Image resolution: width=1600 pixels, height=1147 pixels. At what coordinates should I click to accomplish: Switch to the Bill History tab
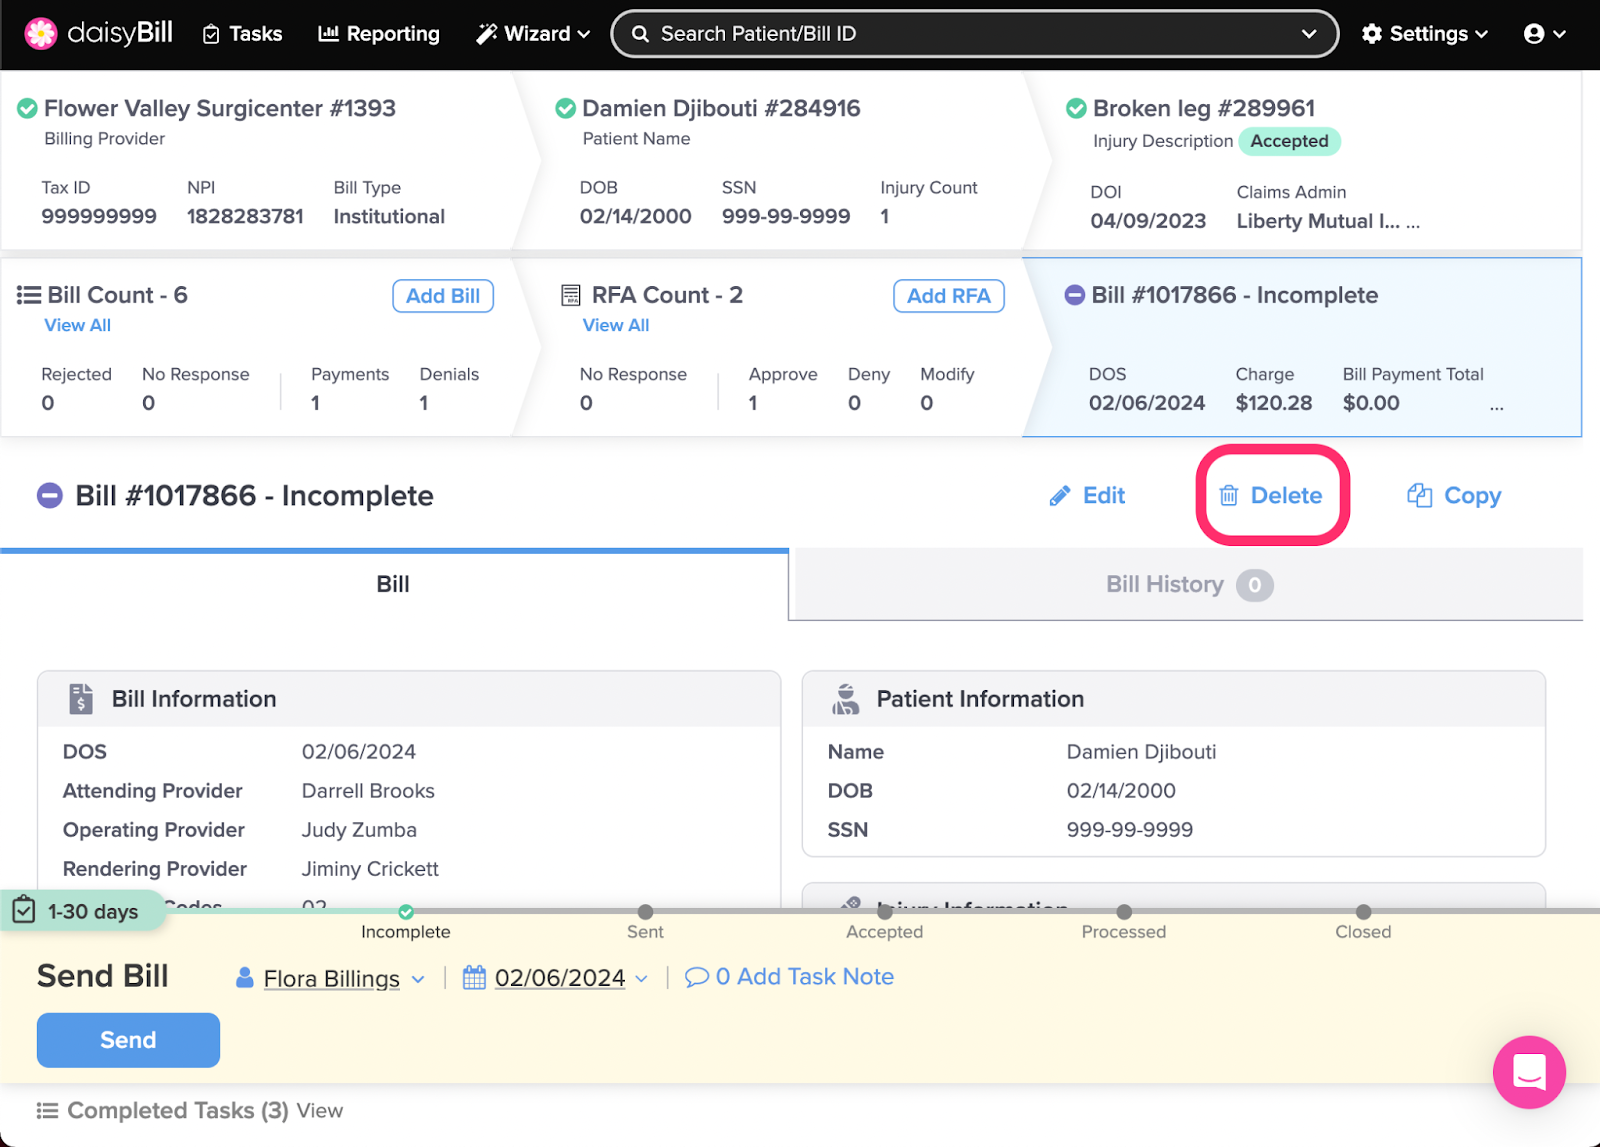[1186, 585]
